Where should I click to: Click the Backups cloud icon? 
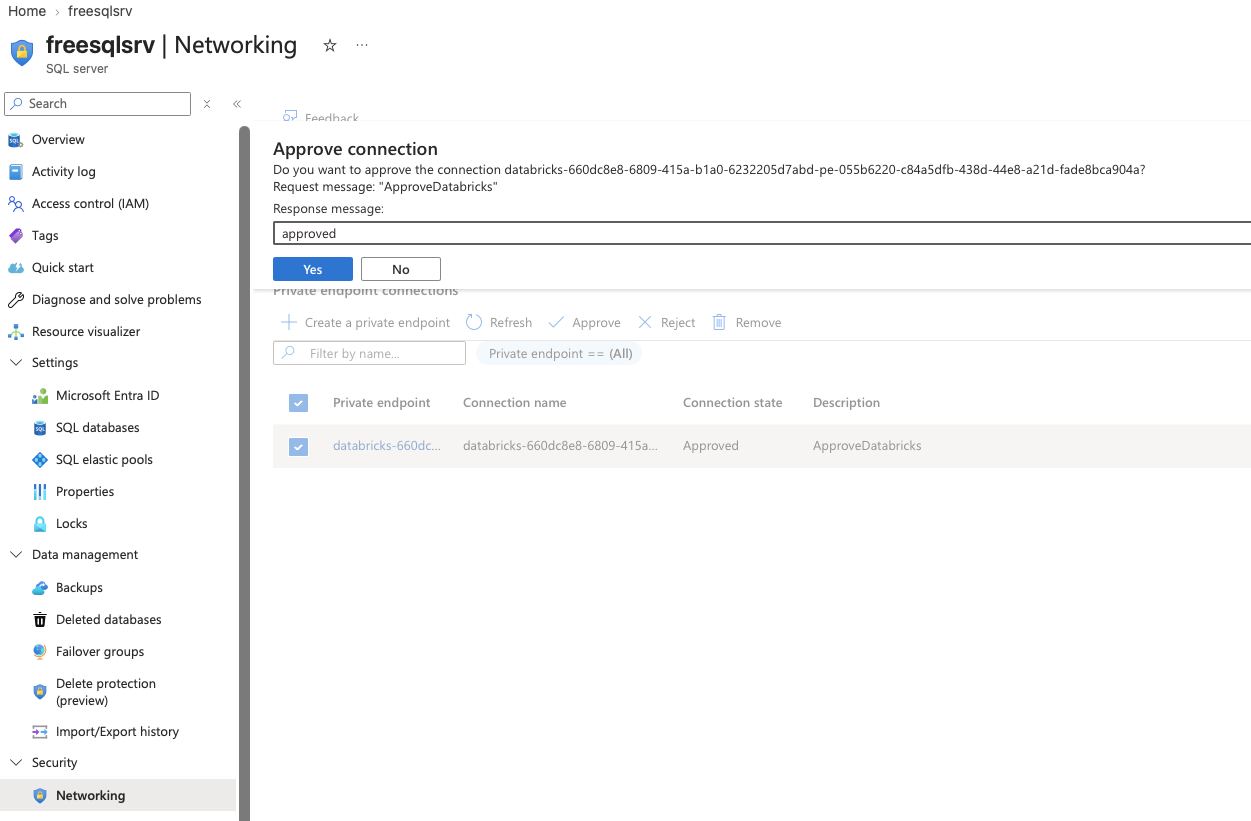coord(40,588)
